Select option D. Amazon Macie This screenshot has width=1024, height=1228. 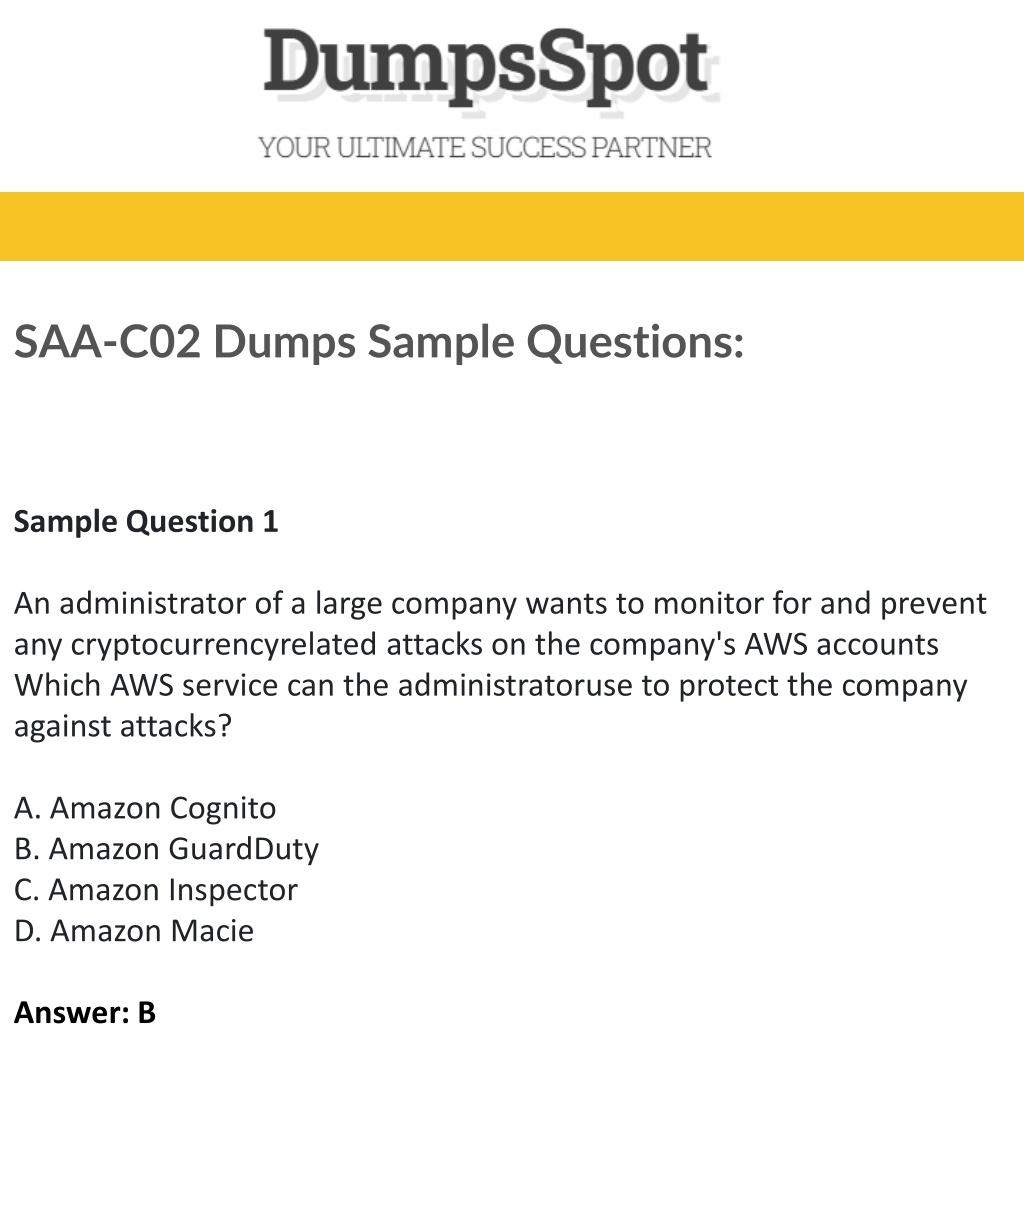[x=134, y=931]
